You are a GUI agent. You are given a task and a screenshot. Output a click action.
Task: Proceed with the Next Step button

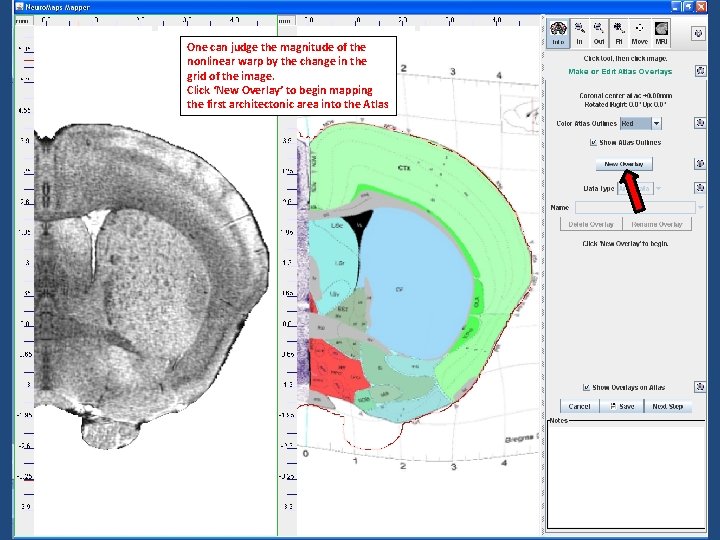(x=667, y=406)
